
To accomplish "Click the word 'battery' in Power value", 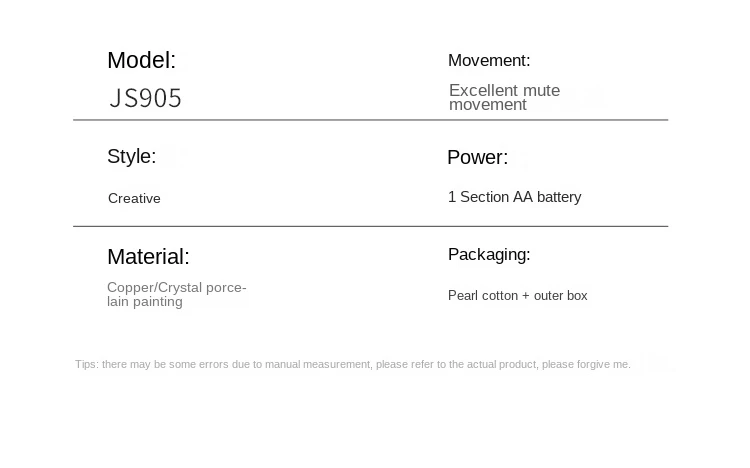I will pos(559,197).
